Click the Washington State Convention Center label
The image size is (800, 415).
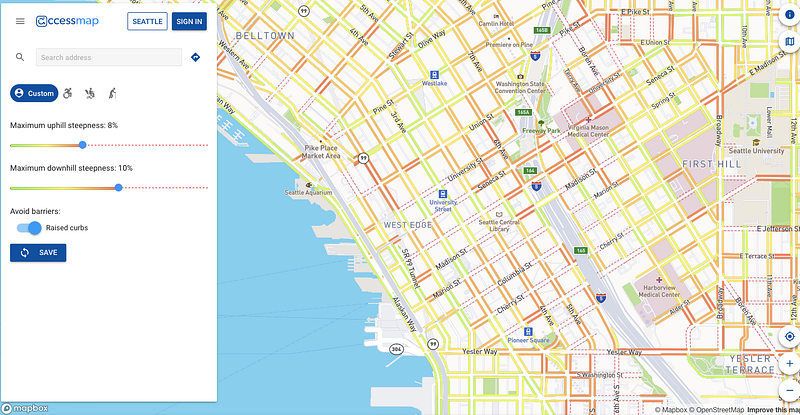coord(520,87)
